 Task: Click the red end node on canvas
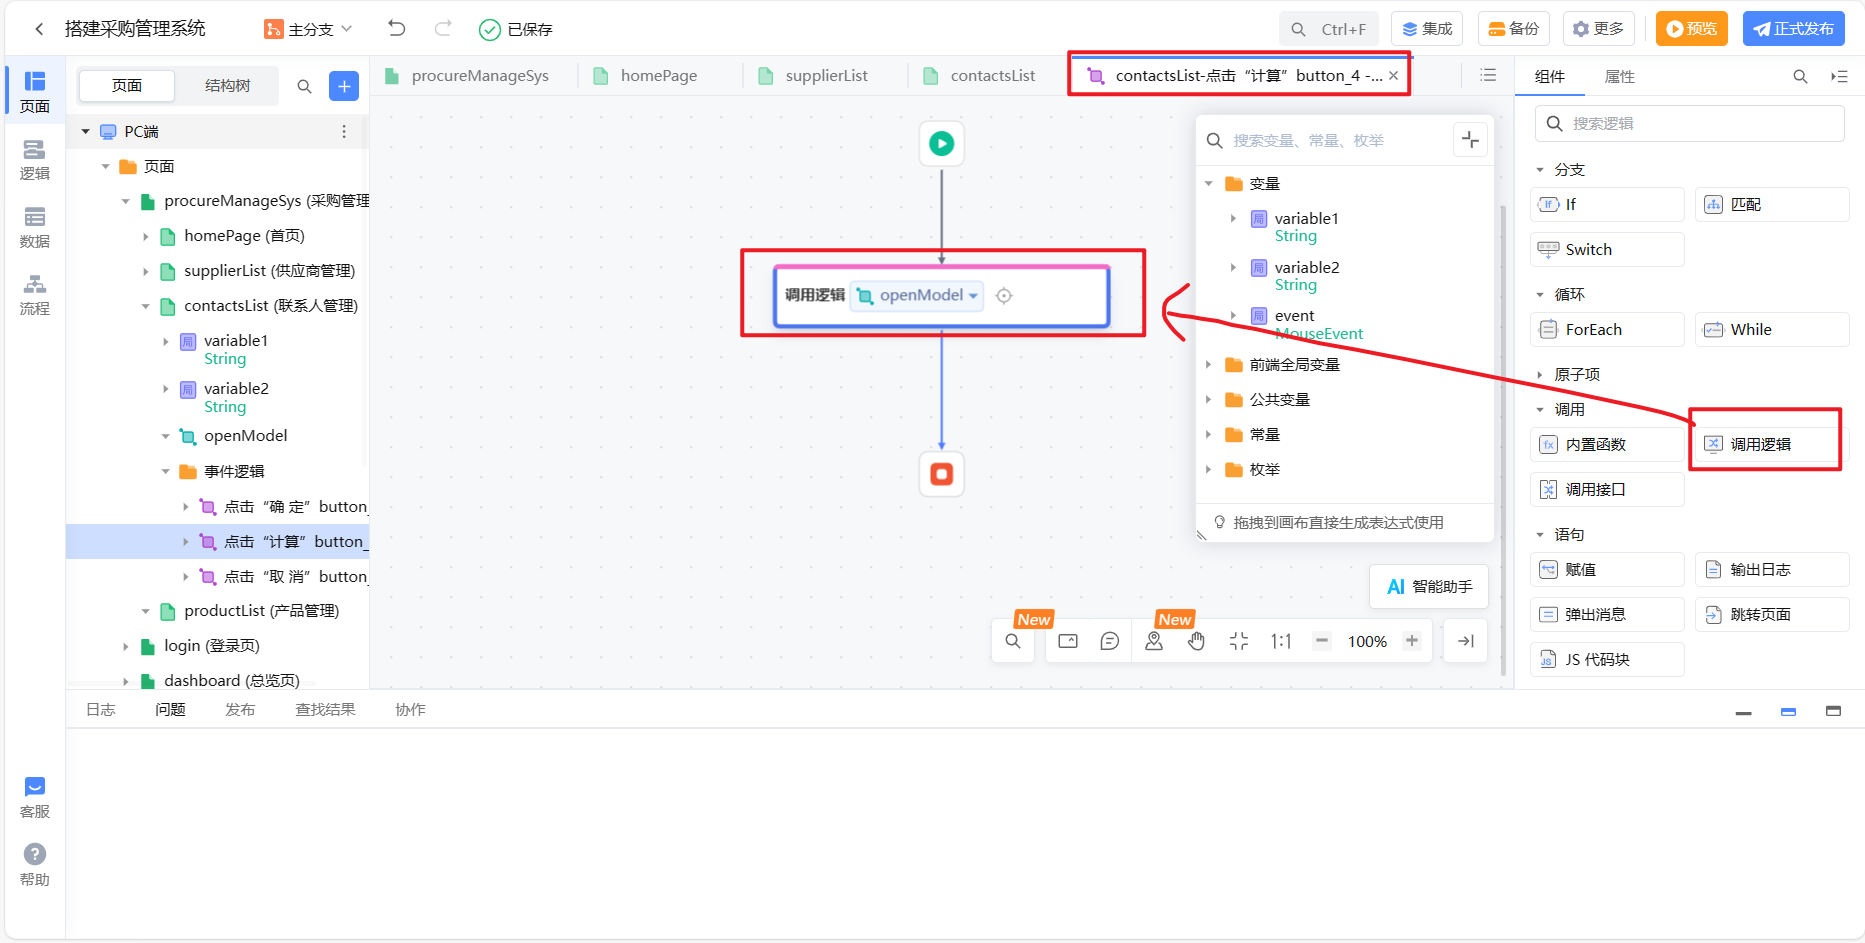point(942,474)
